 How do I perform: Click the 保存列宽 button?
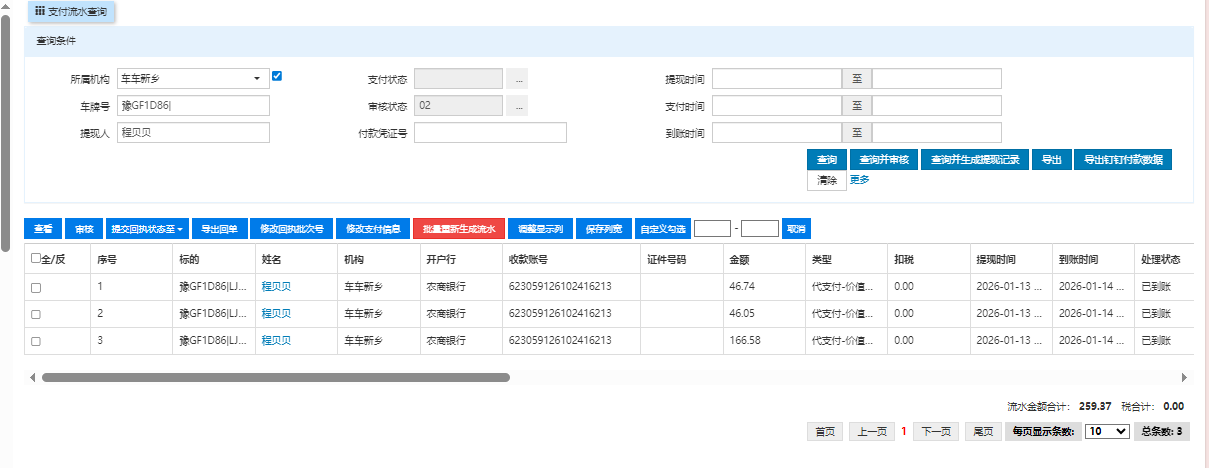coord(604,229)
